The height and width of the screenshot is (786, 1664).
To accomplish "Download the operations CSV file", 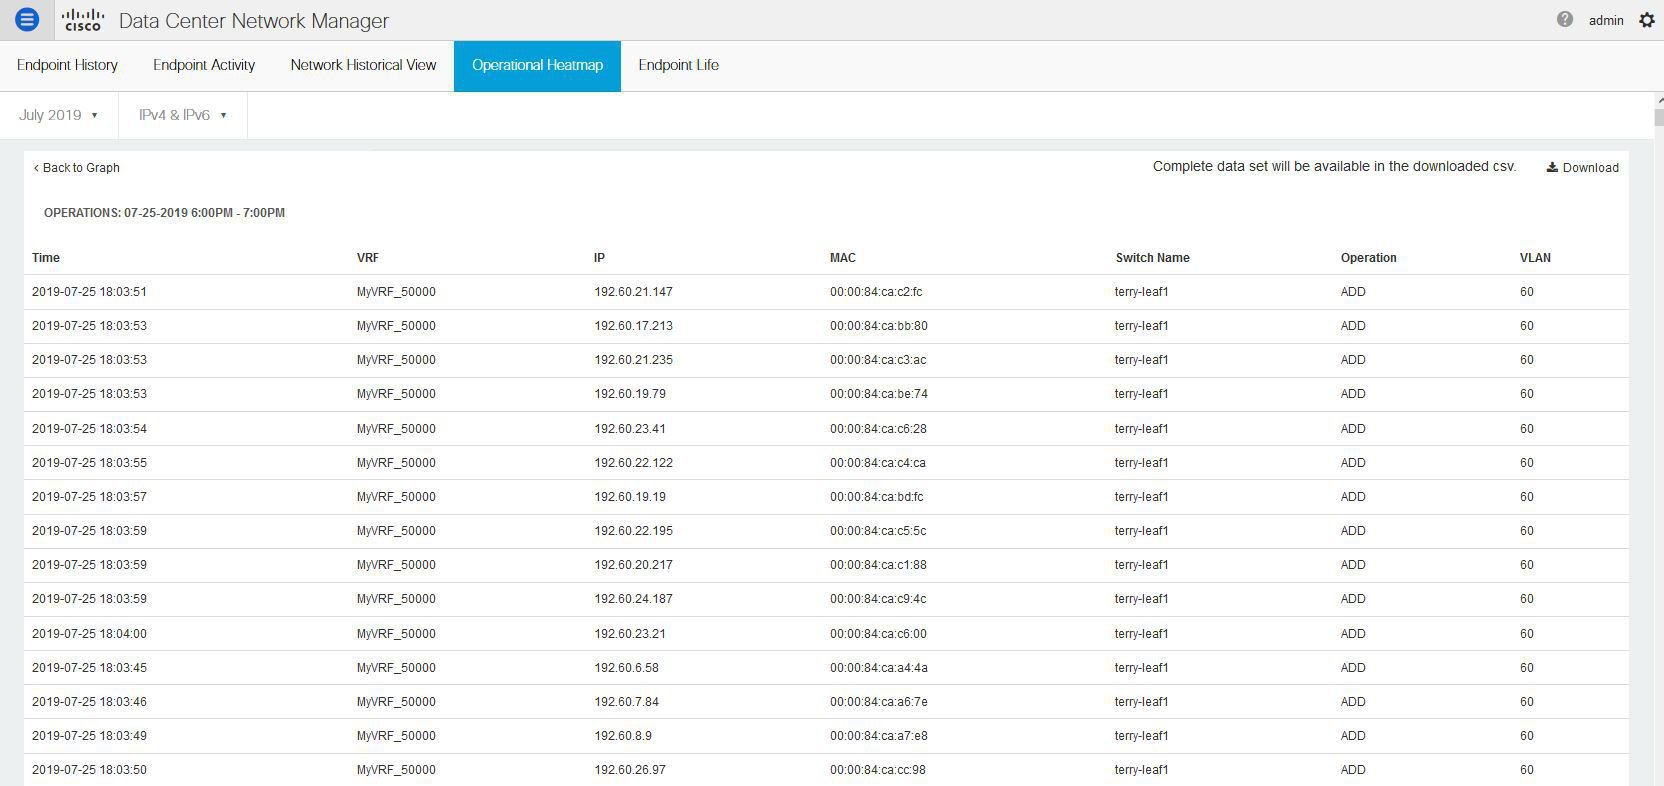I will (1583, 168).
